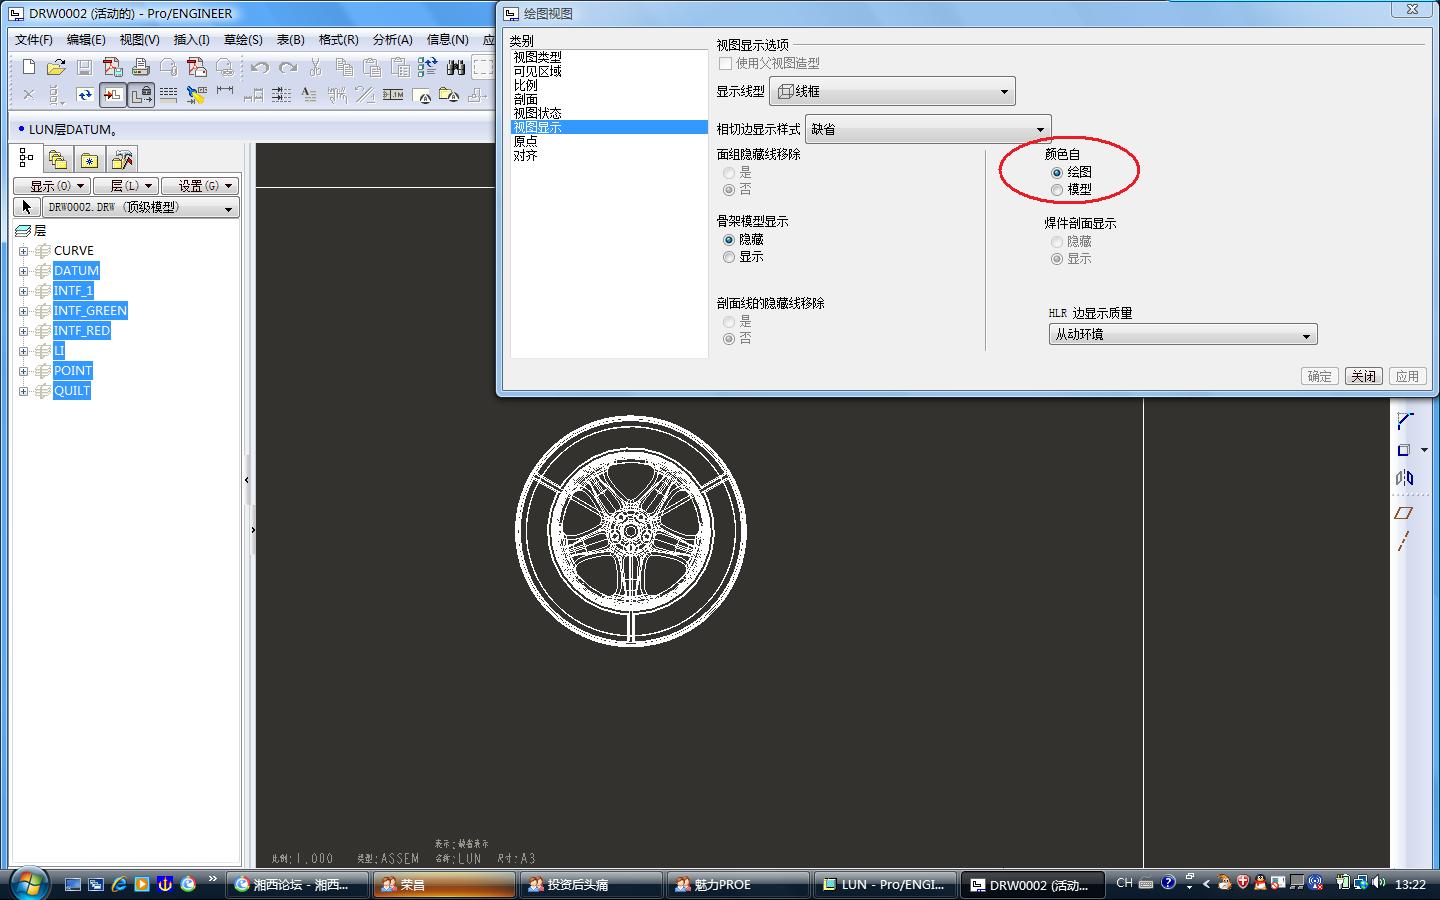Click the Windows Start orb

(28, 883)
